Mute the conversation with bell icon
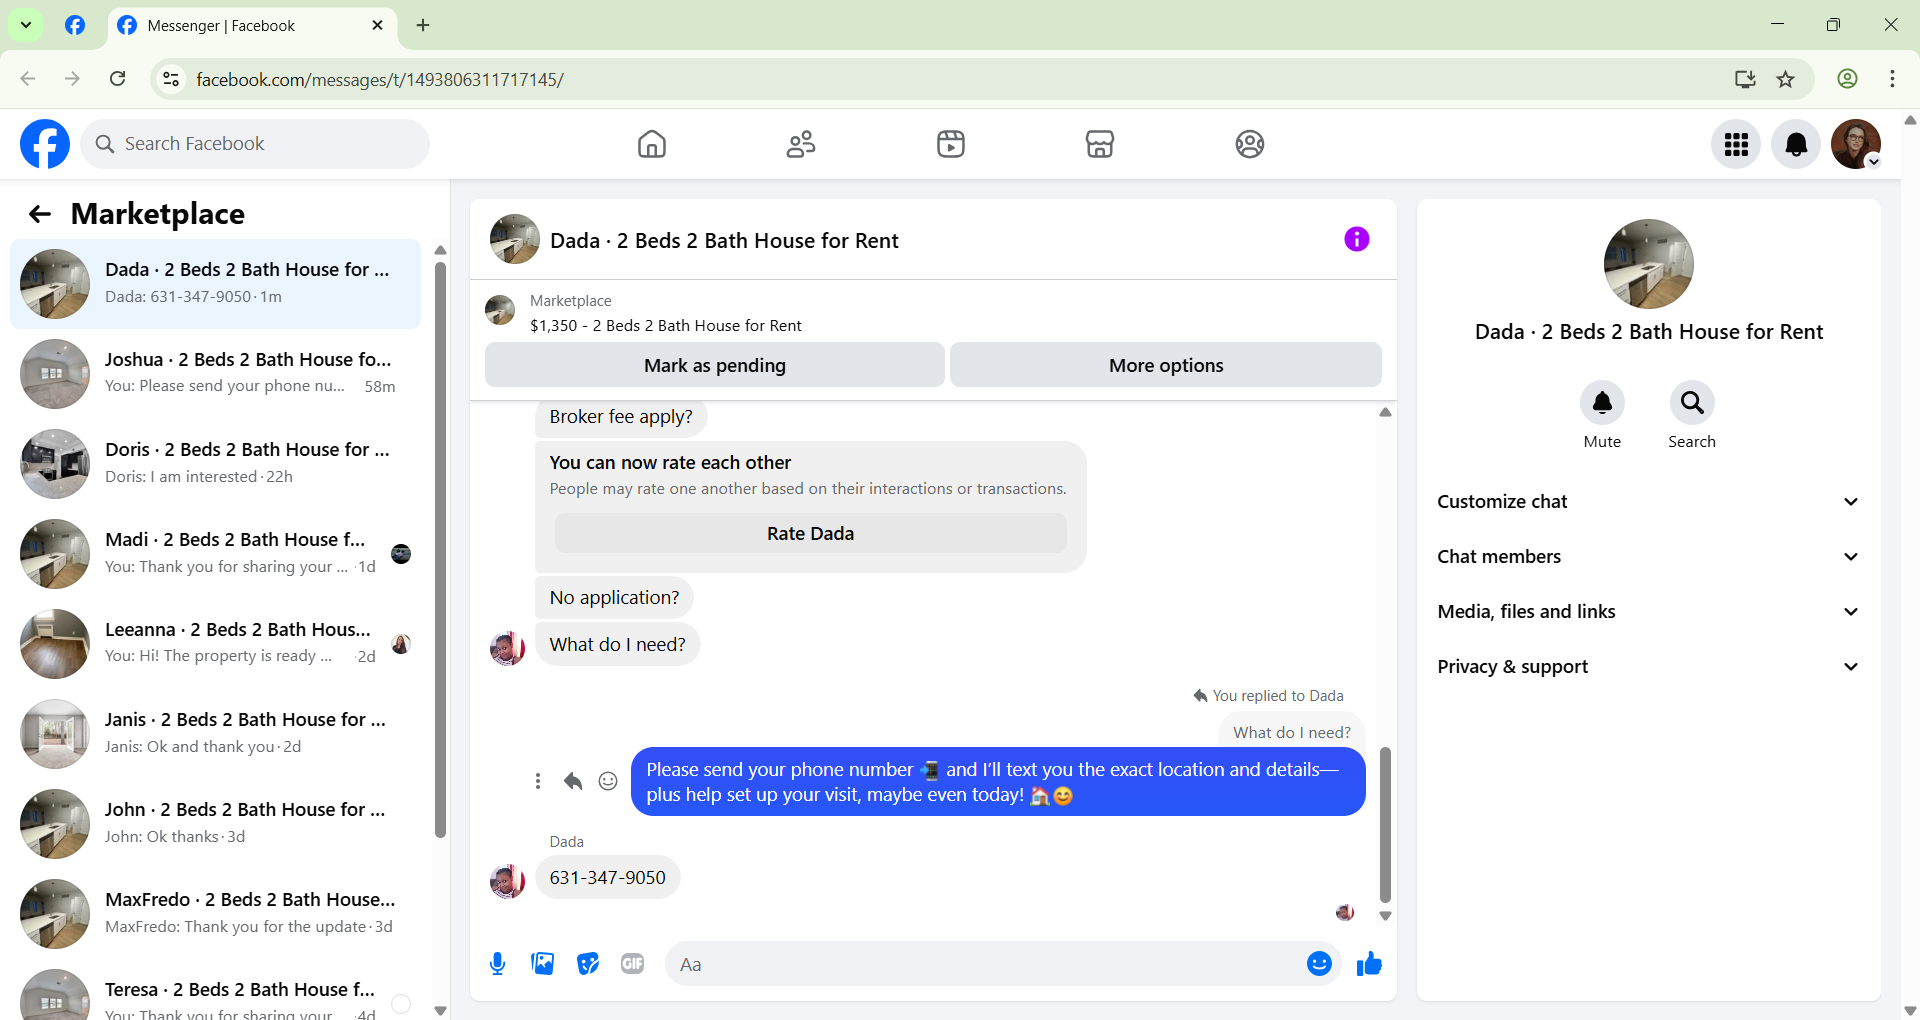 point(1602,403)
